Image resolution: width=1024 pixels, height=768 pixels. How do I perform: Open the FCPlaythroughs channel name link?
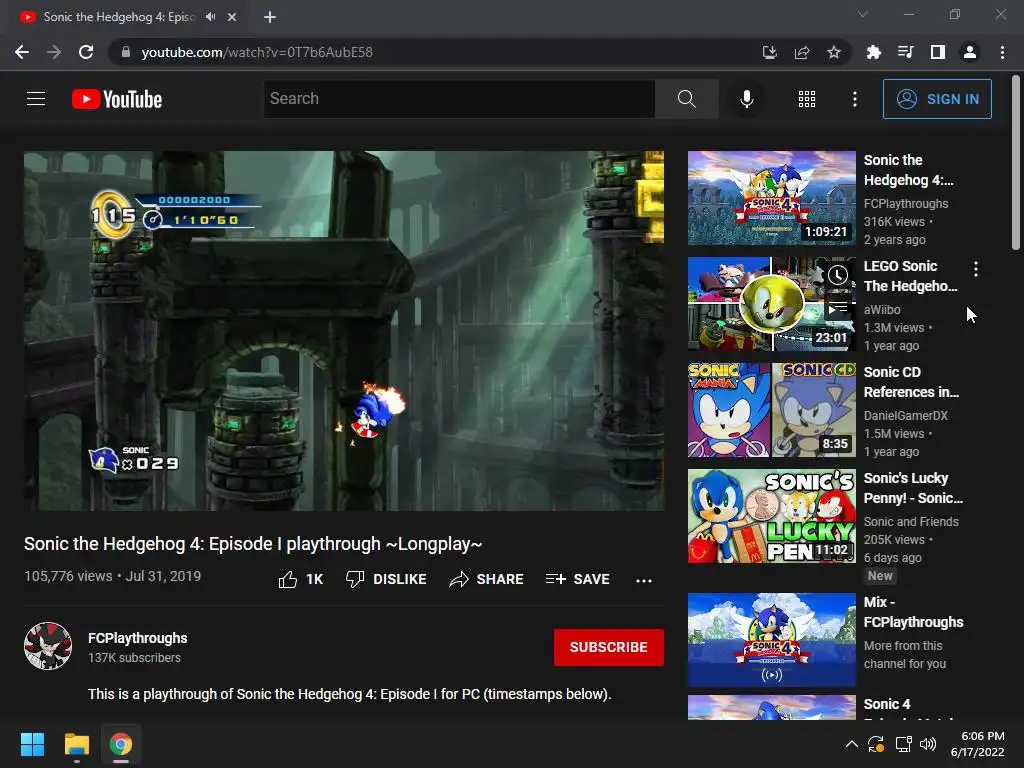click(x=138, y=638)
